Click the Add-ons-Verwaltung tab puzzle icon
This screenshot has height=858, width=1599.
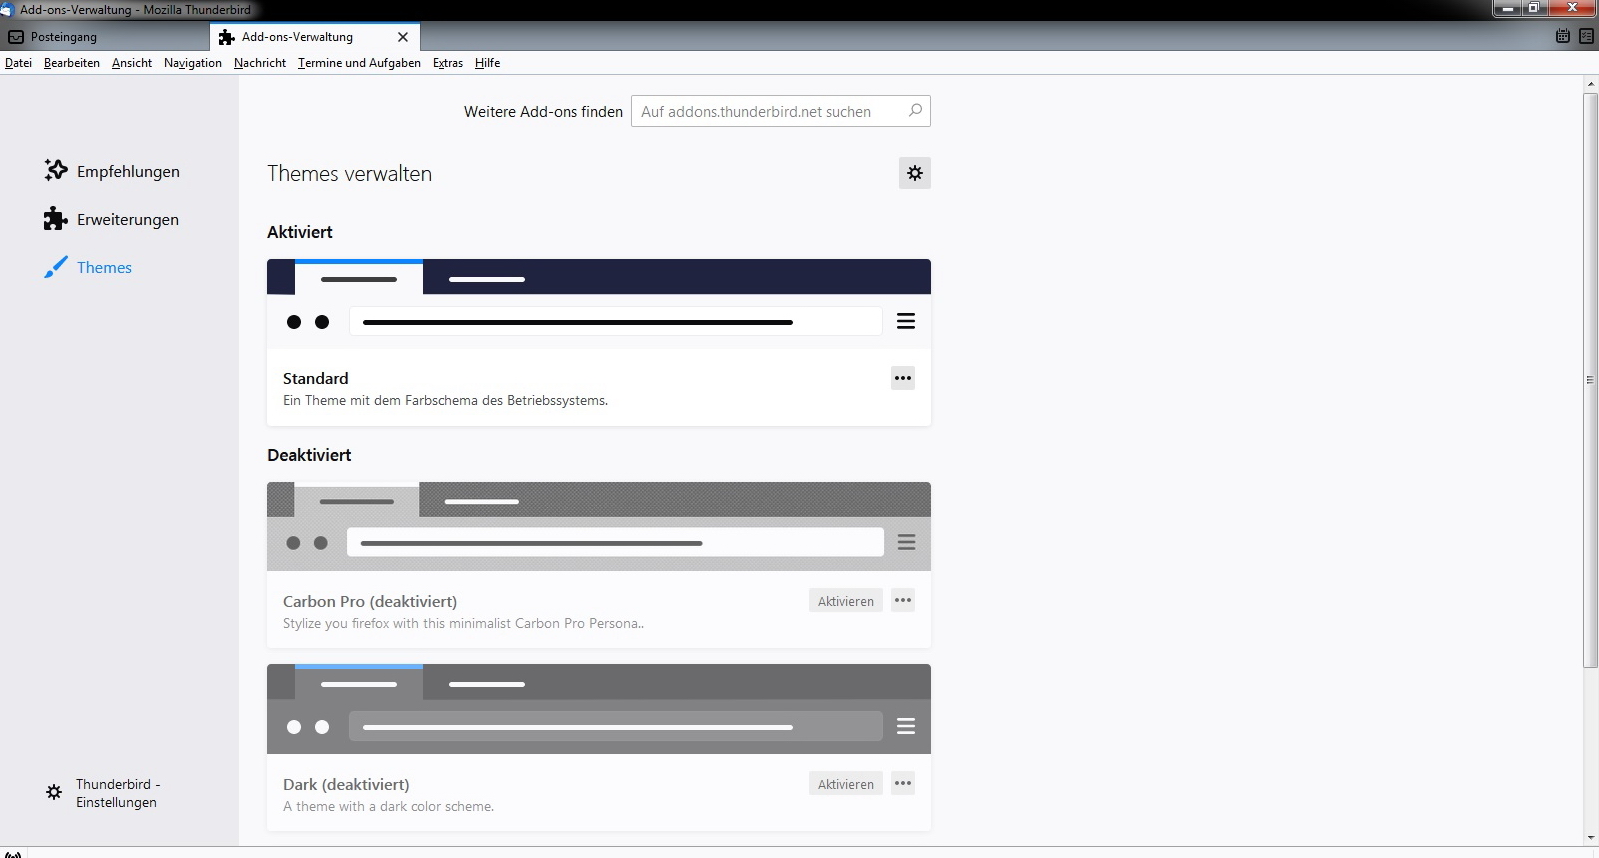(227, 37)
